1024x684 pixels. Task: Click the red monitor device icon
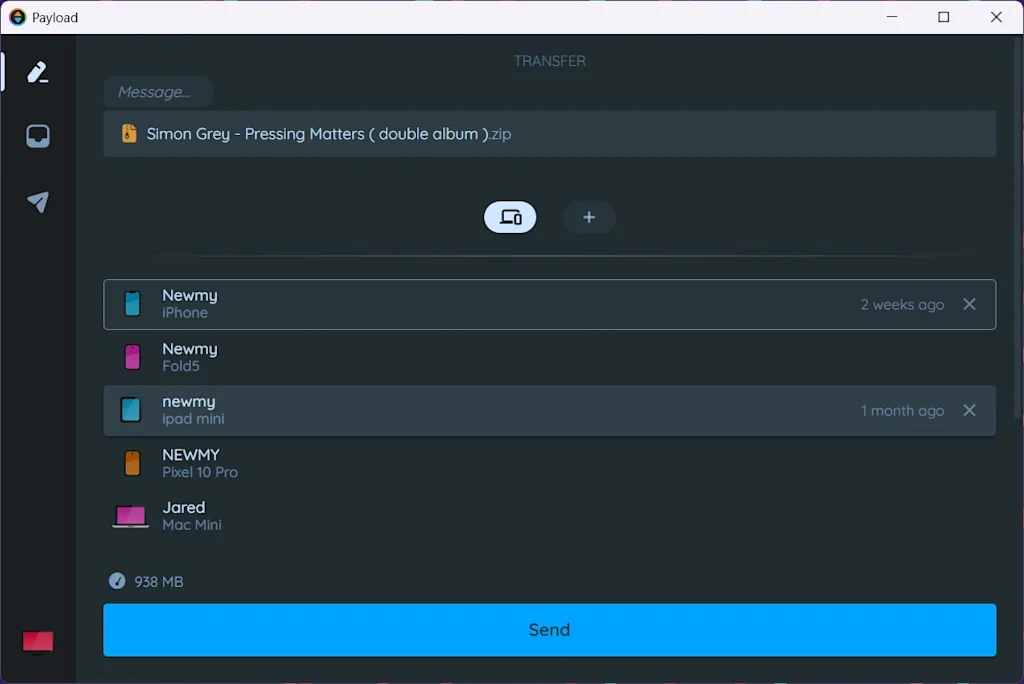[38, 642]
